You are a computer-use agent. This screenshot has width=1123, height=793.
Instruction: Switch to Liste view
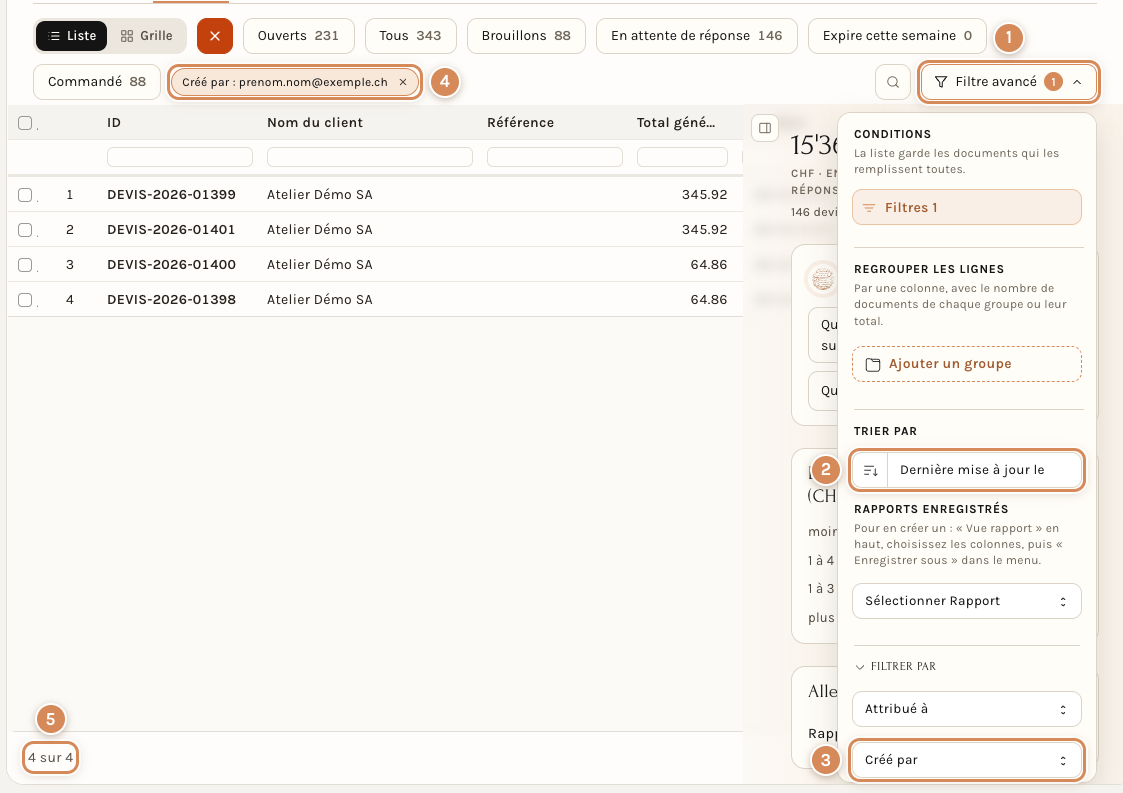72,36
